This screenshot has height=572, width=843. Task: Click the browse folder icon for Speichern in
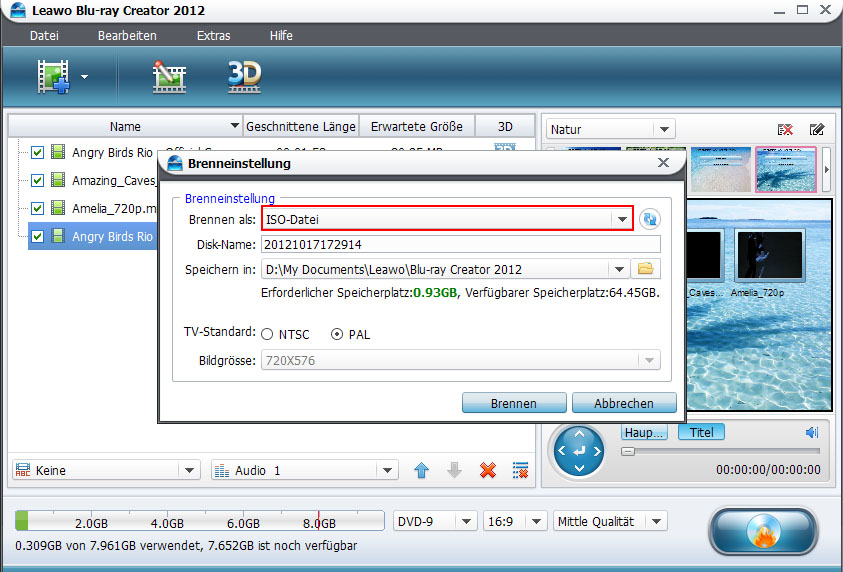(645, 269)
